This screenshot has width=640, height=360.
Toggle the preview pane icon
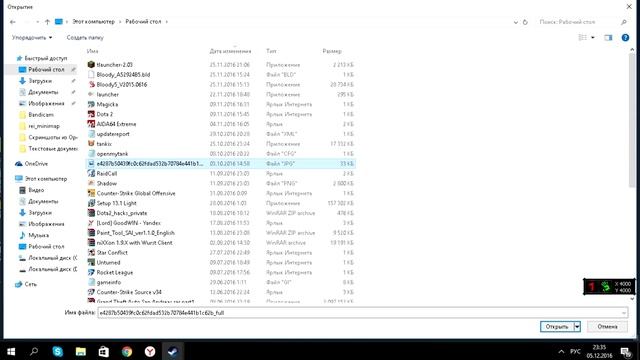608,38
